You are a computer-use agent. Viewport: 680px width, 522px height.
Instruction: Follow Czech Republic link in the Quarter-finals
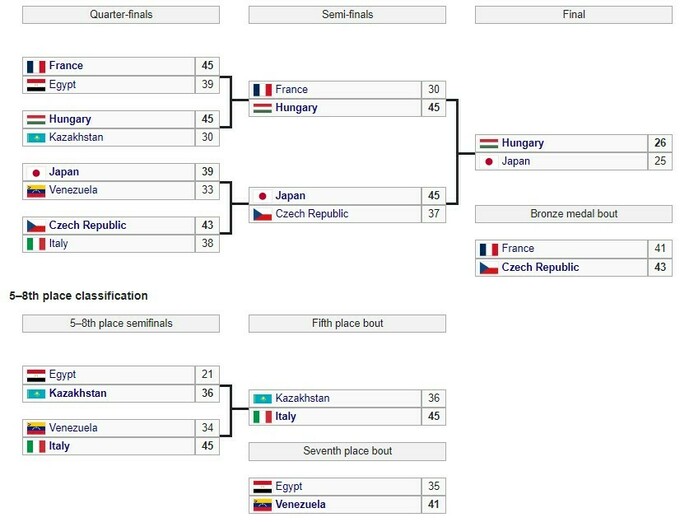[x=90, y=225]
